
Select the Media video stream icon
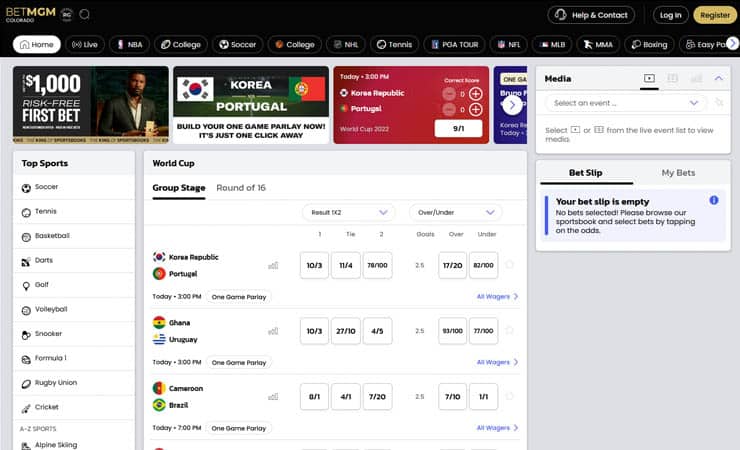(x=649, y=78)
